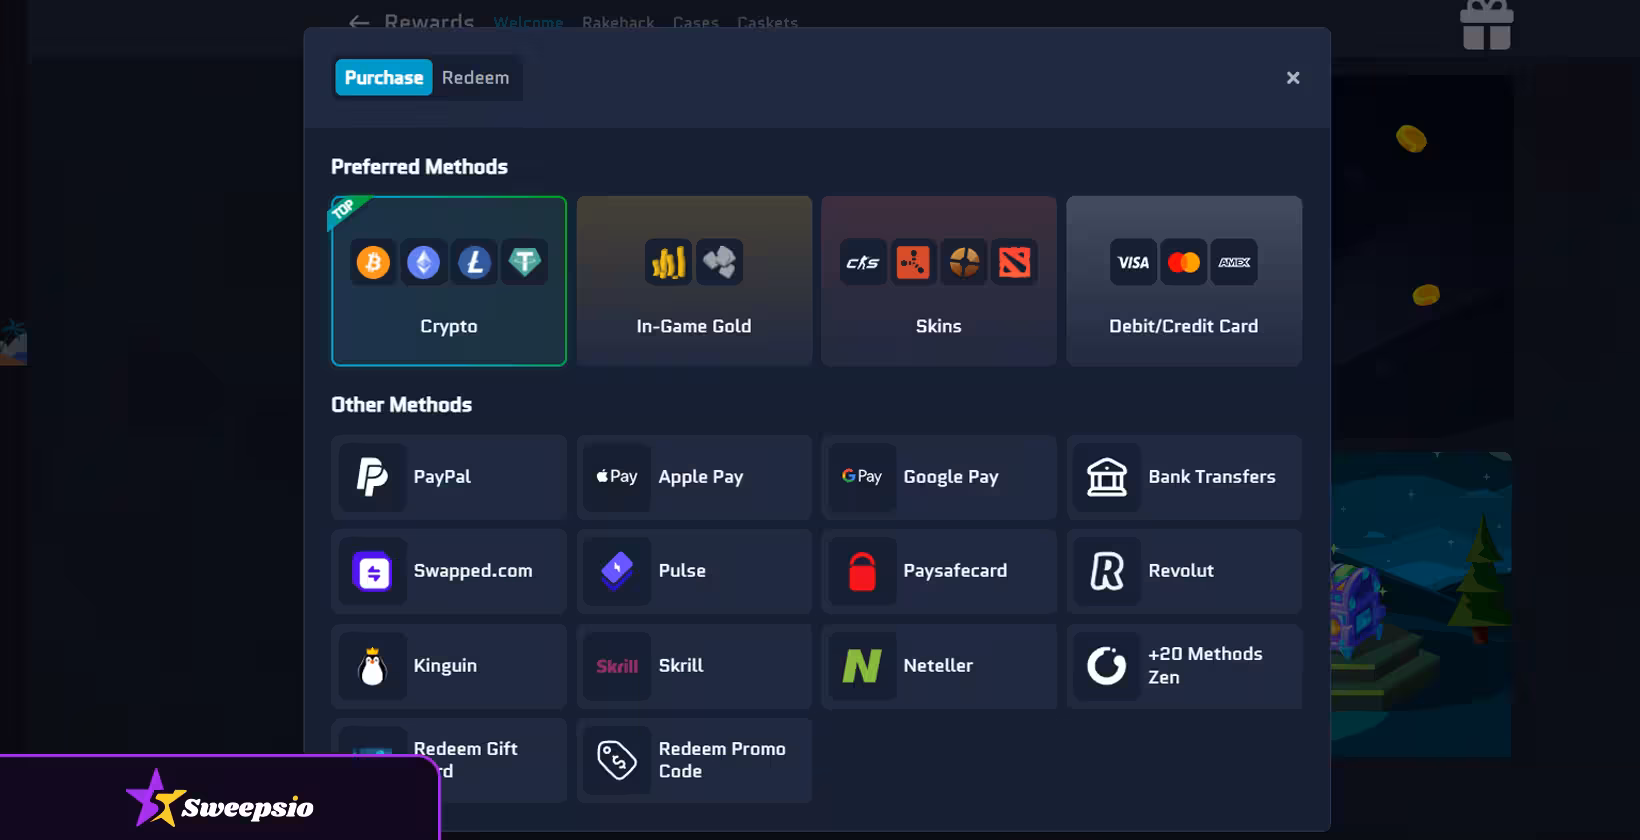Image resolution: width=1640 pixels, height=840 pixels.
Task: Choose the PayPal label
Action: [442, 477]
